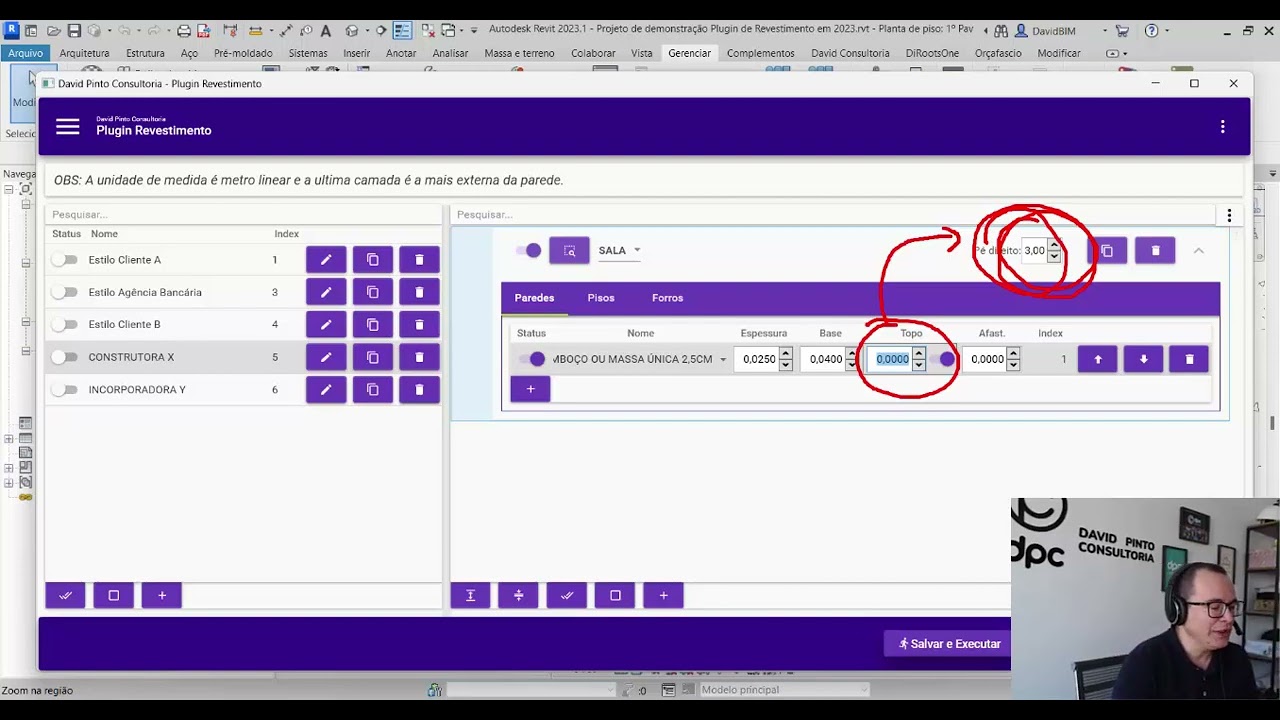Edit the CONSTRUTORA X style
The image size is (1280, 720).
(x=326, y=357)
